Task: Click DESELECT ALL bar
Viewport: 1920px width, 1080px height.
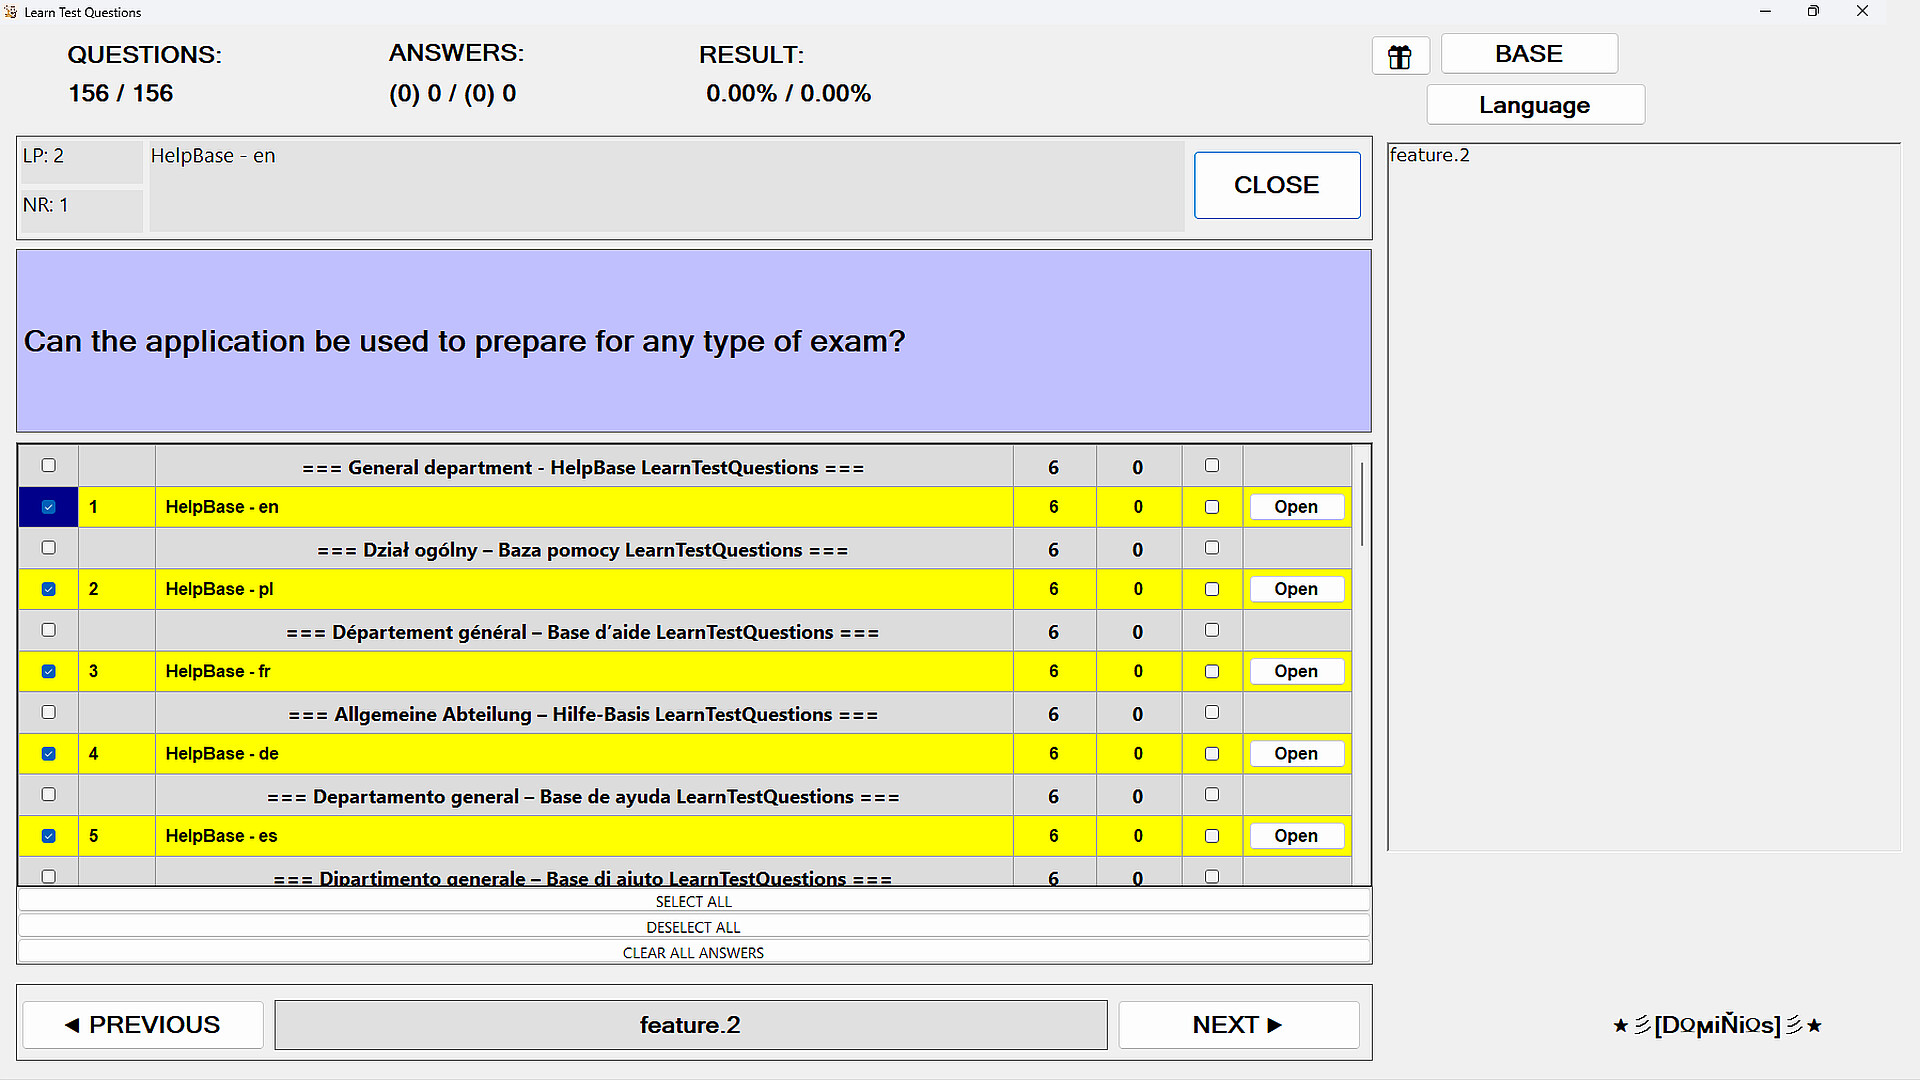Action: [693, 927]
